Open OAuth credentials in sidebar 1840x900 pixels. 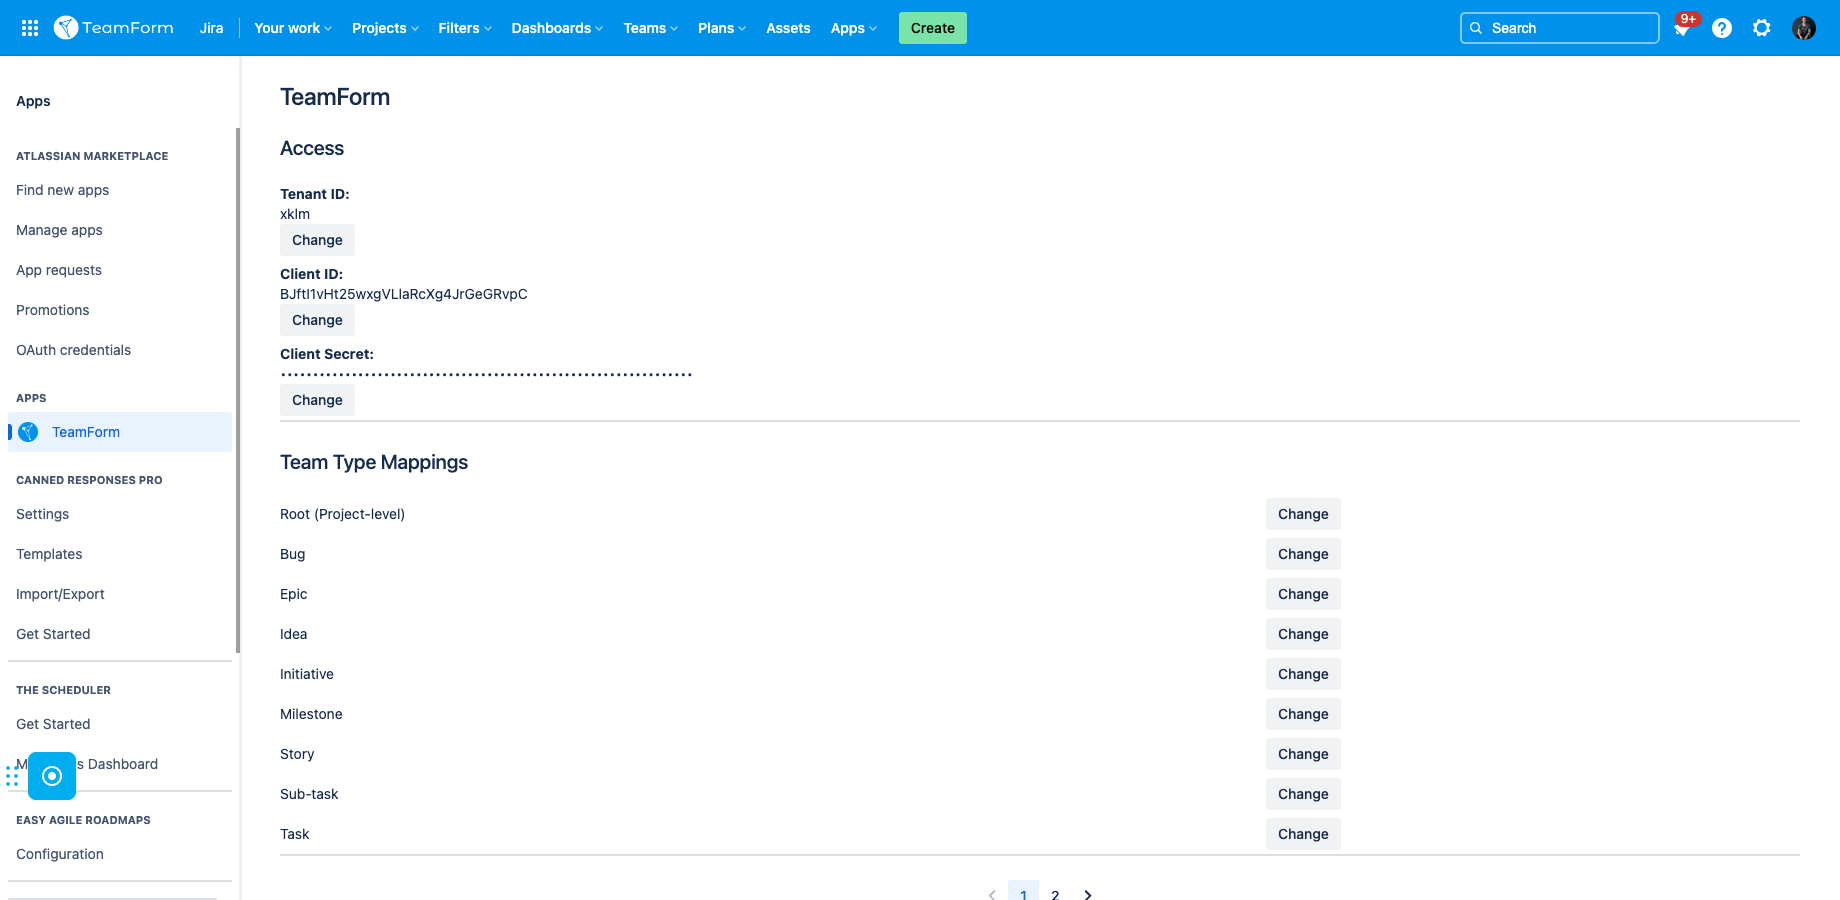(73, 350)
